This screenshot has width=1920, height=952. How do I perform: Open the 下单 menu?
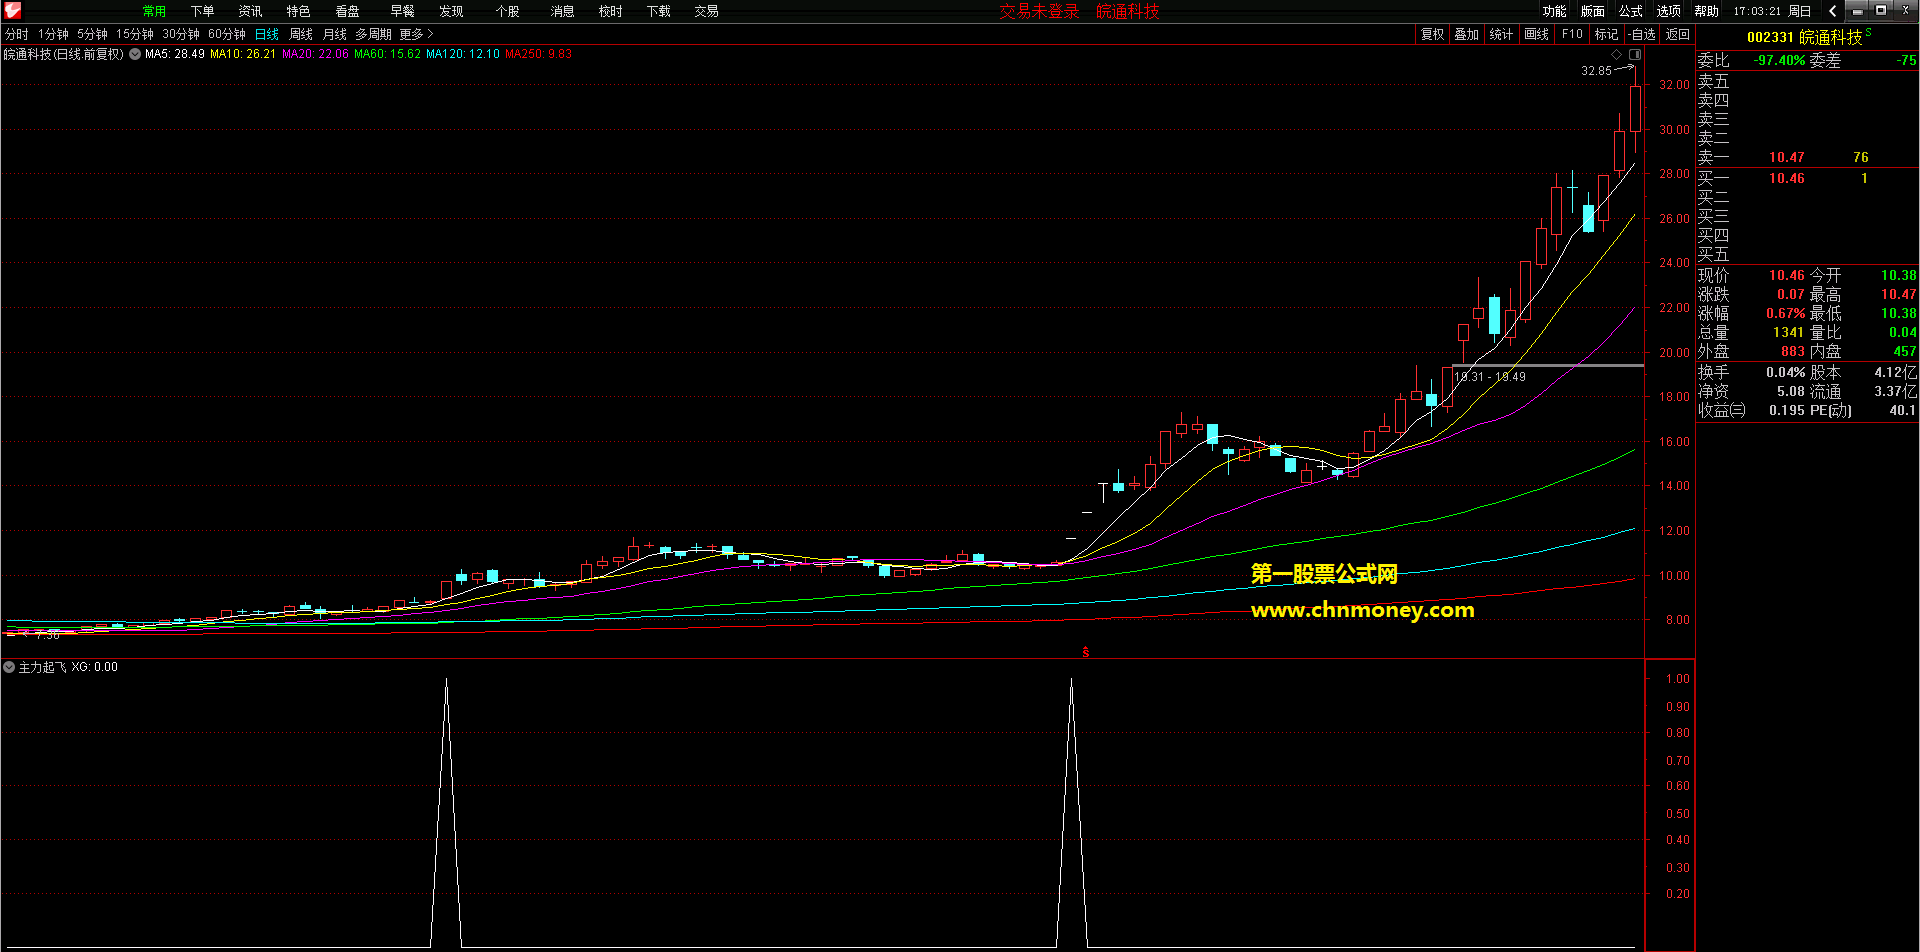pyautogui.click(x=202, y=11)
